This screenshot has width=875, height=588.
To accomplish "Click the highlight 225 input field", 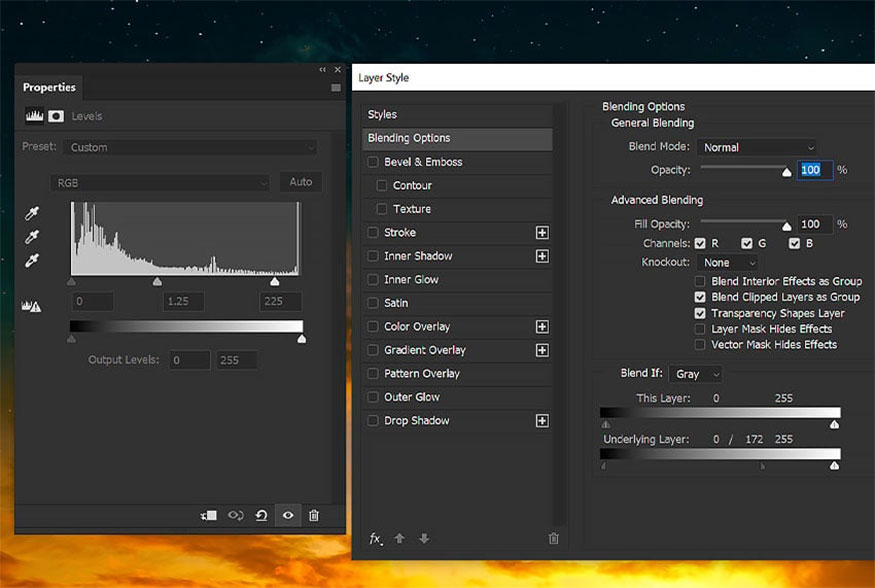I will [281, 301].
